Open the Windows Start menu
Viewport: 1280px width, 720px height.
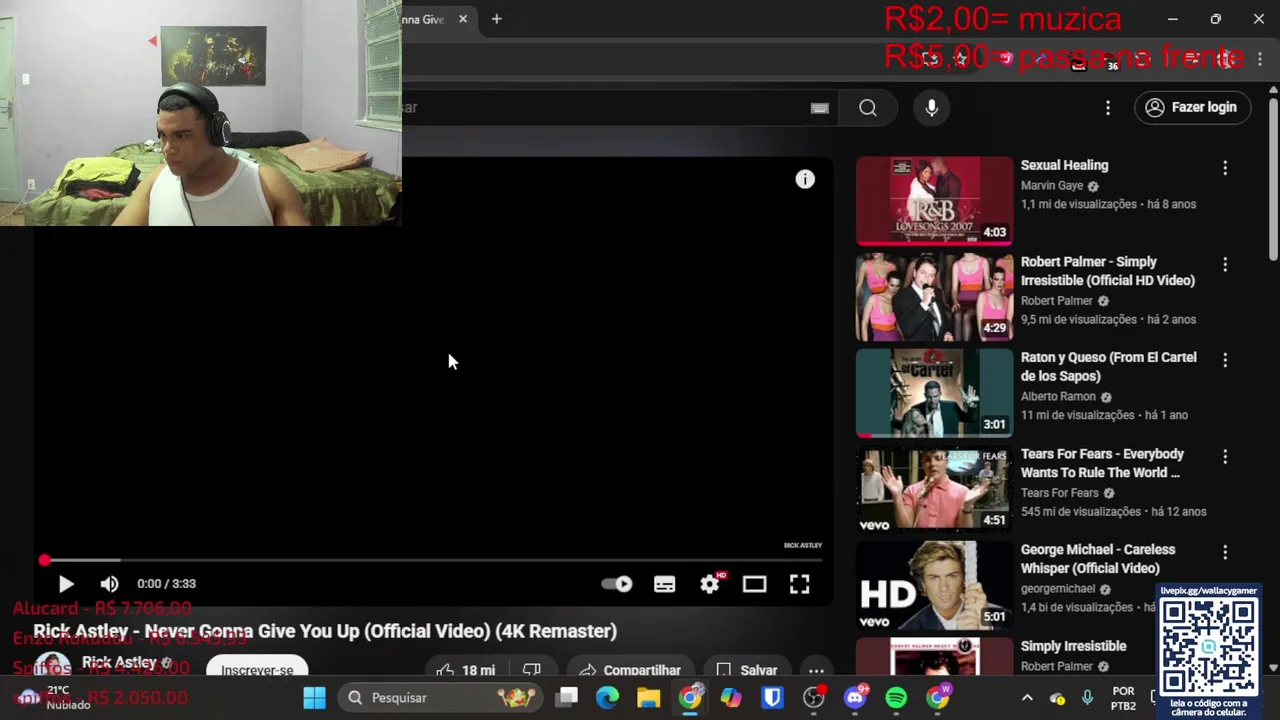(x=314, y=698)
